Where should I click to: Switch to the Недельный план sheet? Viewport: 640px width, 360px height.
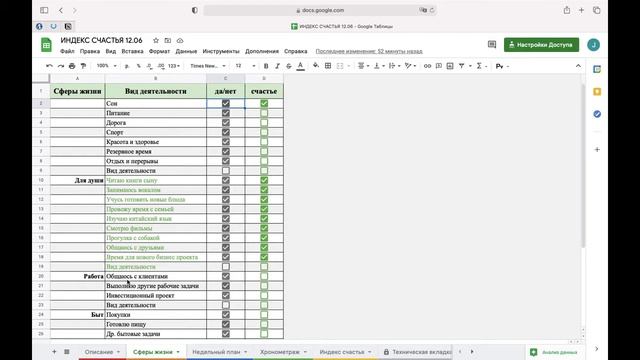point(216,352)
